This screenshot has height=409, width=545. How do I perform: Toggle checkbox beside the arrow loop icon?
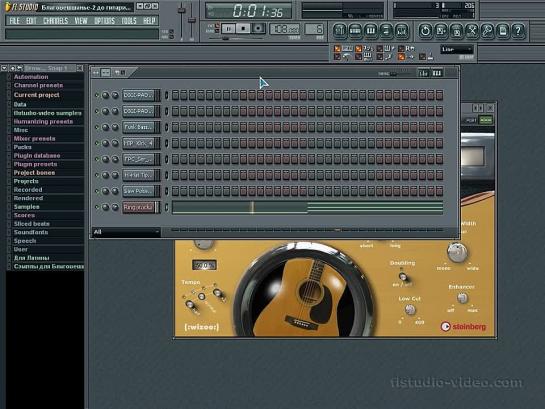pos(401,57)
